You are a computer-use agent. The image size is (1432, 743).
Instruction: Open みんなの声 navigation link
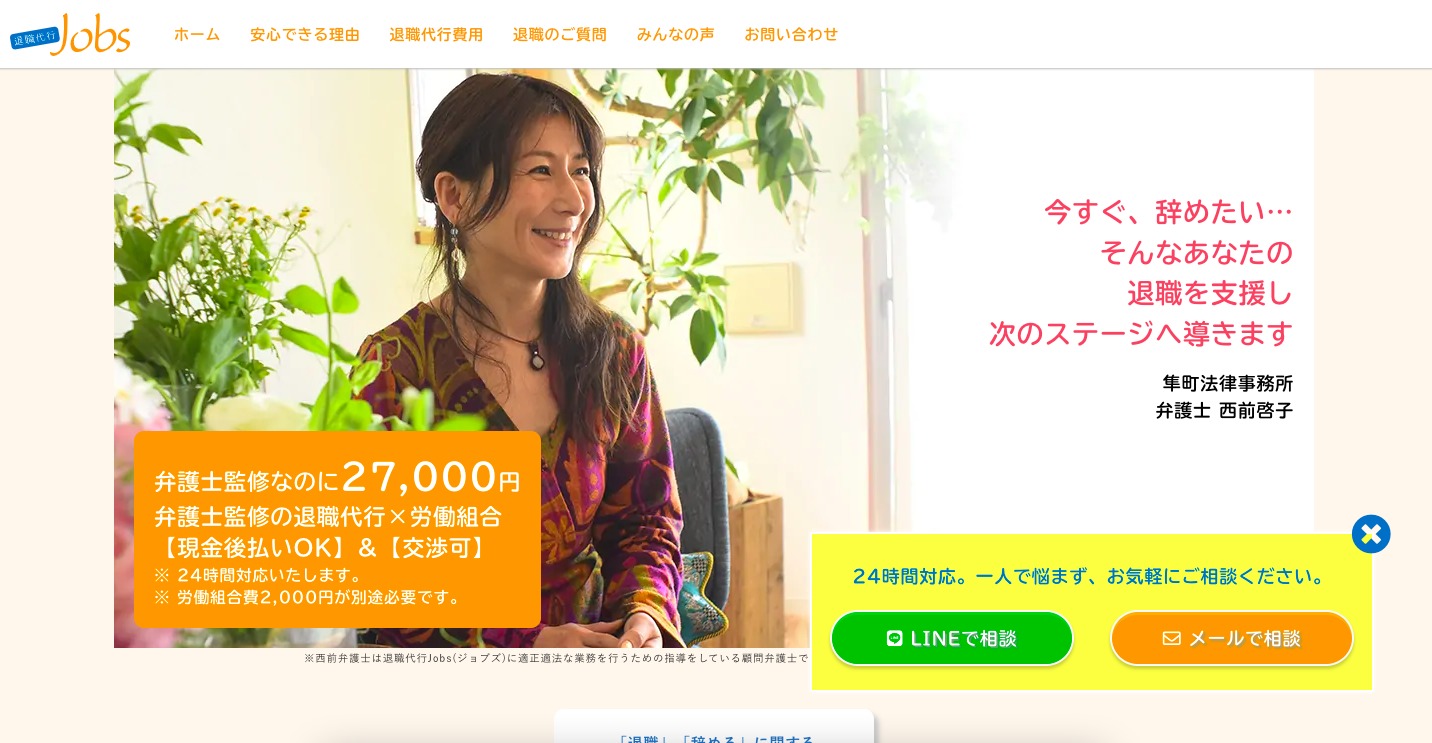675,34
